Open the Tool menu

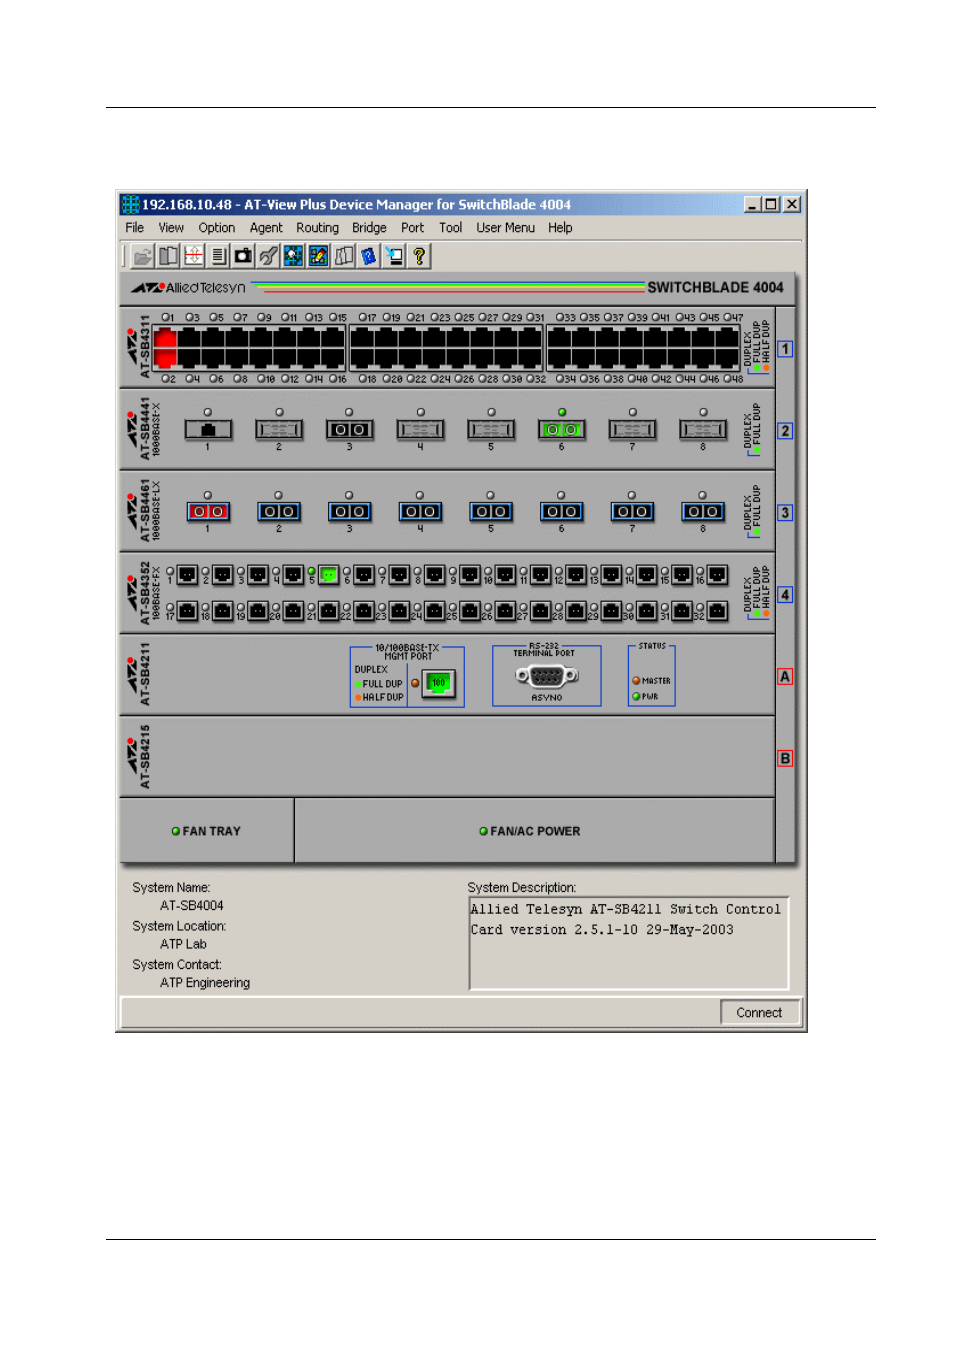pos(451,228)
